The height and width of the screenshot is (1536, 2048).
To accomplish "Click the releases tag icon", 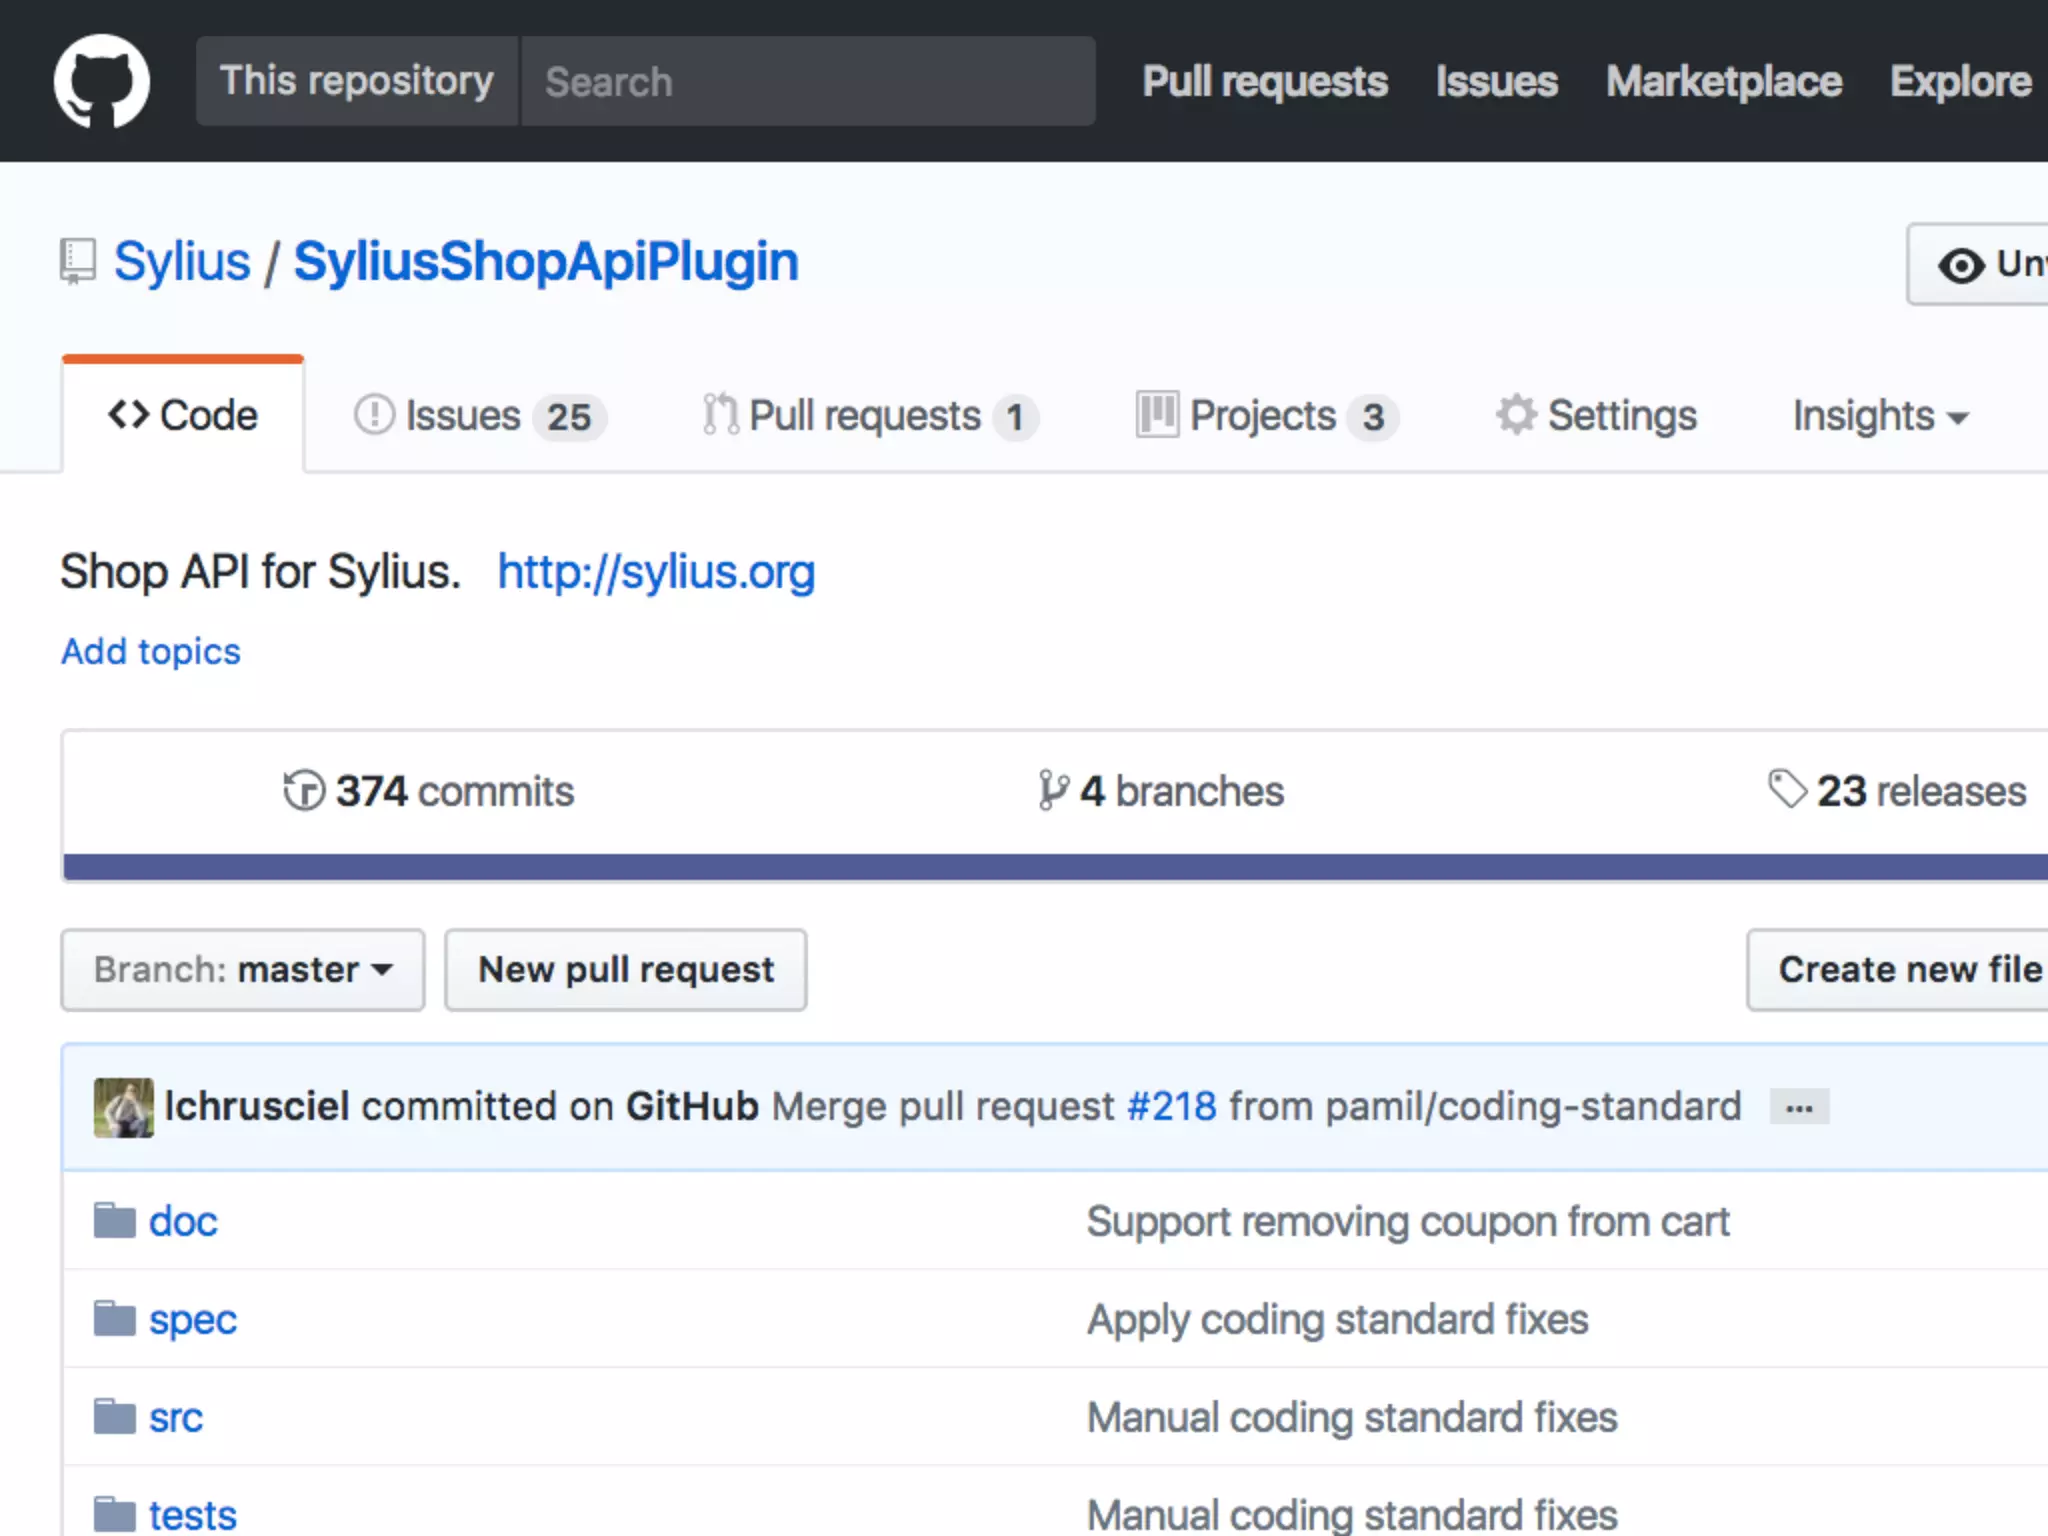I will pos(1787,789).
